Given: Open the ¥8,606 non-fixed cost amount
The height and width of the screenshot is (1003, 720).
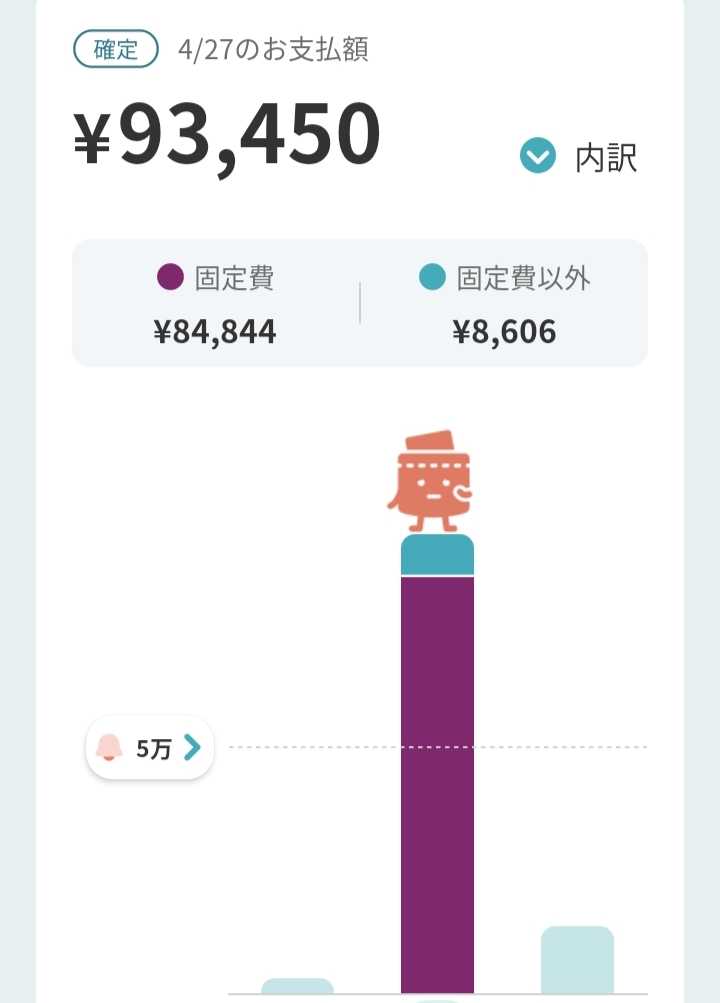Looking at the screenshot, I should 504,332.
